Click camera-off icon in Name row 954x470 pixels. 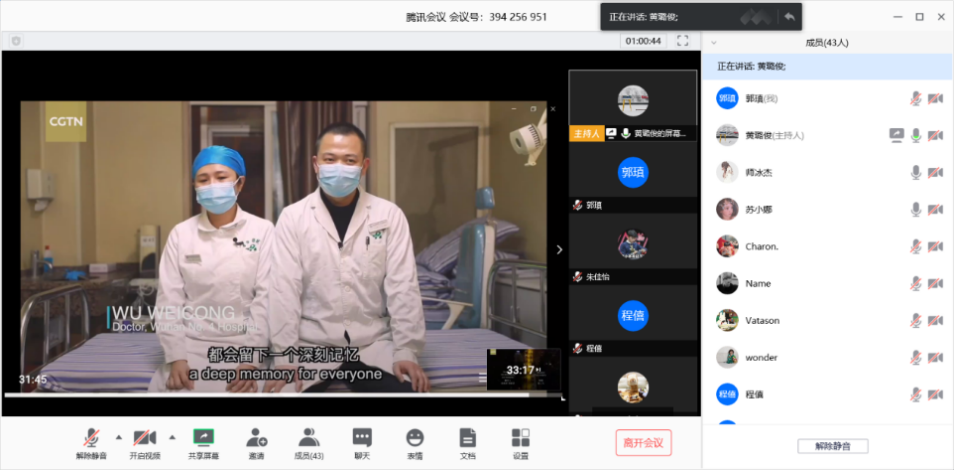(935, 284)
